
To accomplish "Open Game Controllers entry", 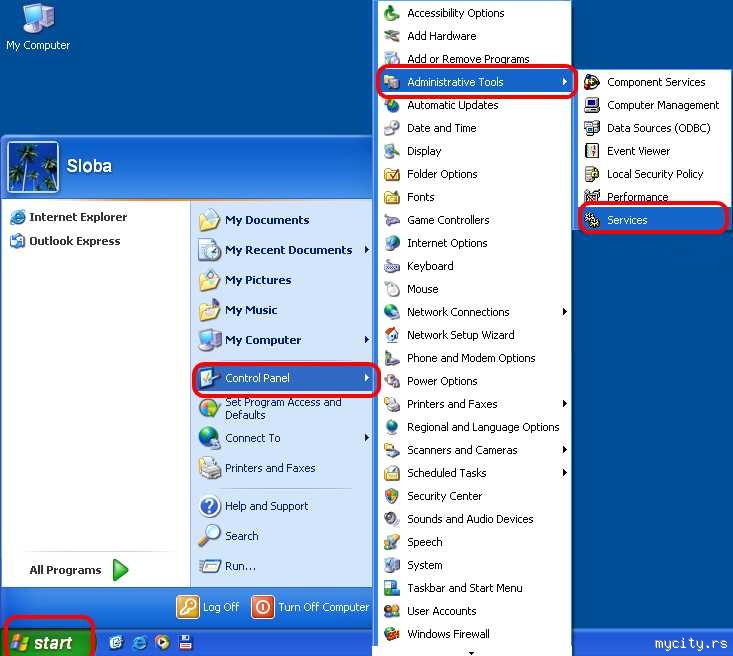I will [474, 220].
